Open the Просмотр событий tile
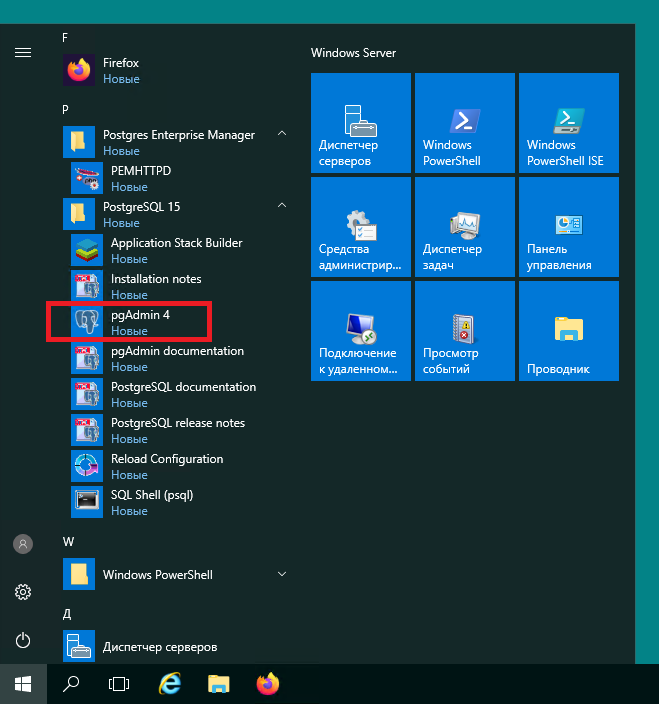Image resolution: width=659 pixels, height=704 pixels. point(465,331)
